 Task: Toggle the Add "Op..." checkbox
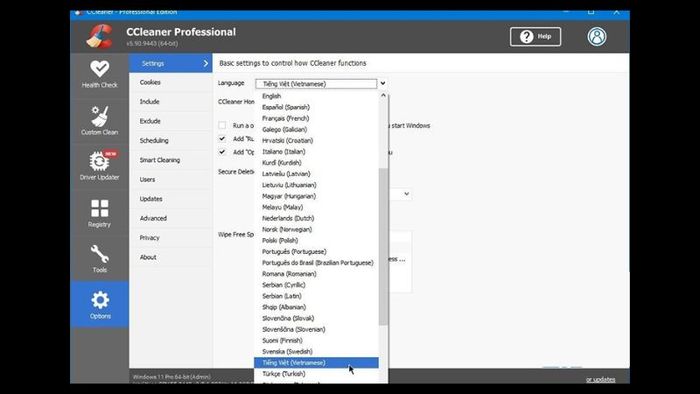tap(222, 152)
